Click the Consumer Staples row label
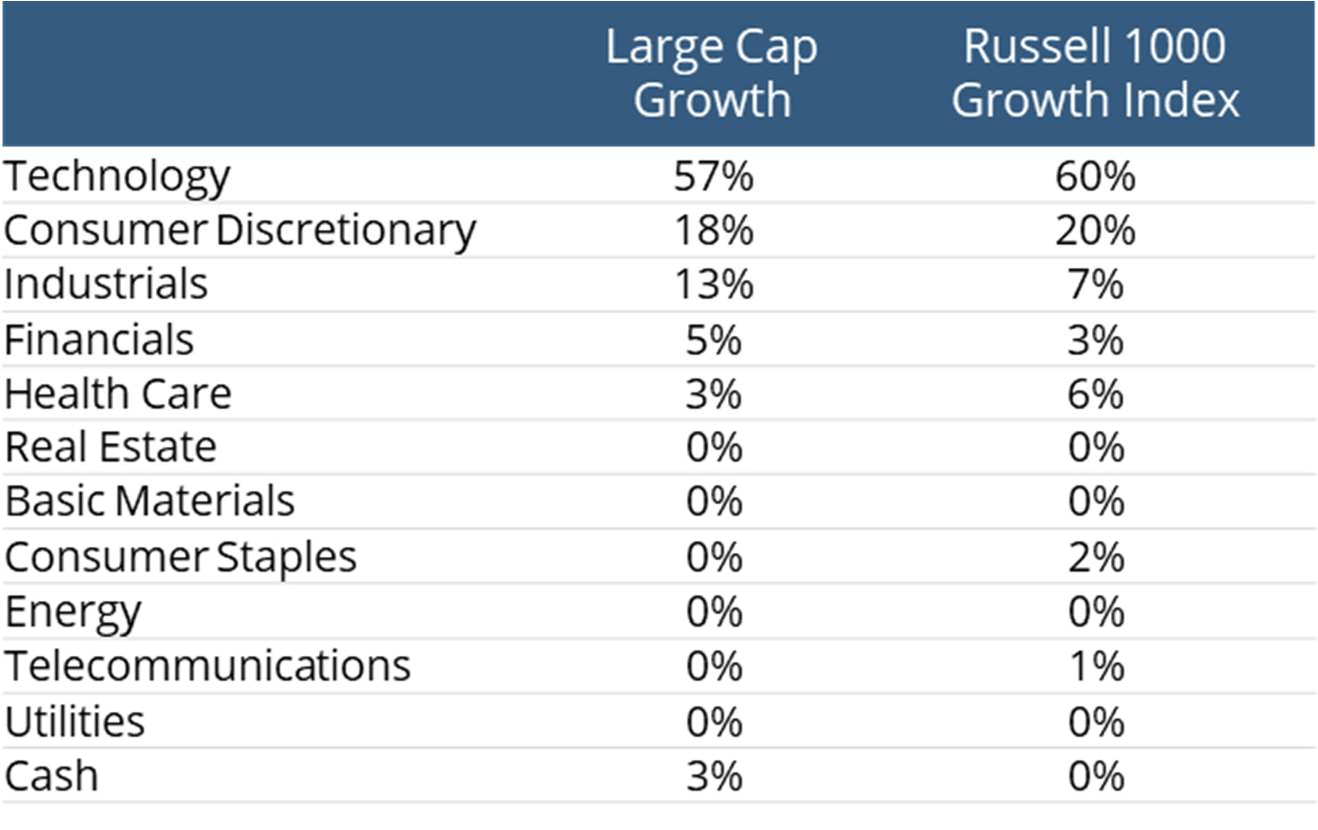 [x=180, y=557]
